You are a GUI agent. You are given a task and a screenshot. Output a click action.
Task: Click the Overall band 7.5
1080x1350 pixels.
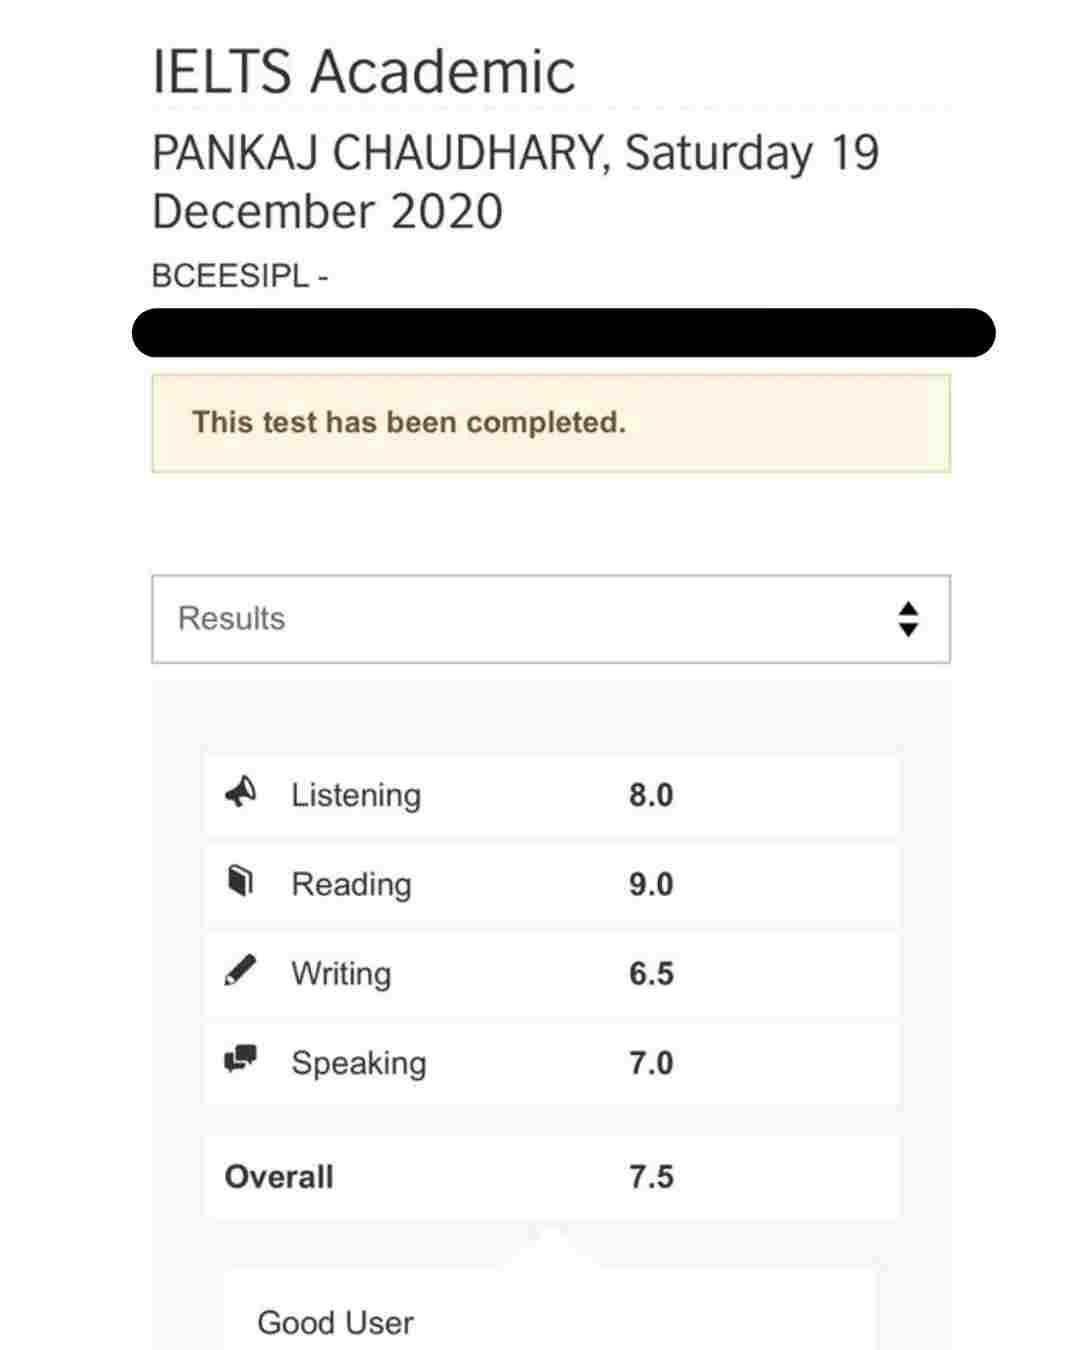coord(651,1177)
